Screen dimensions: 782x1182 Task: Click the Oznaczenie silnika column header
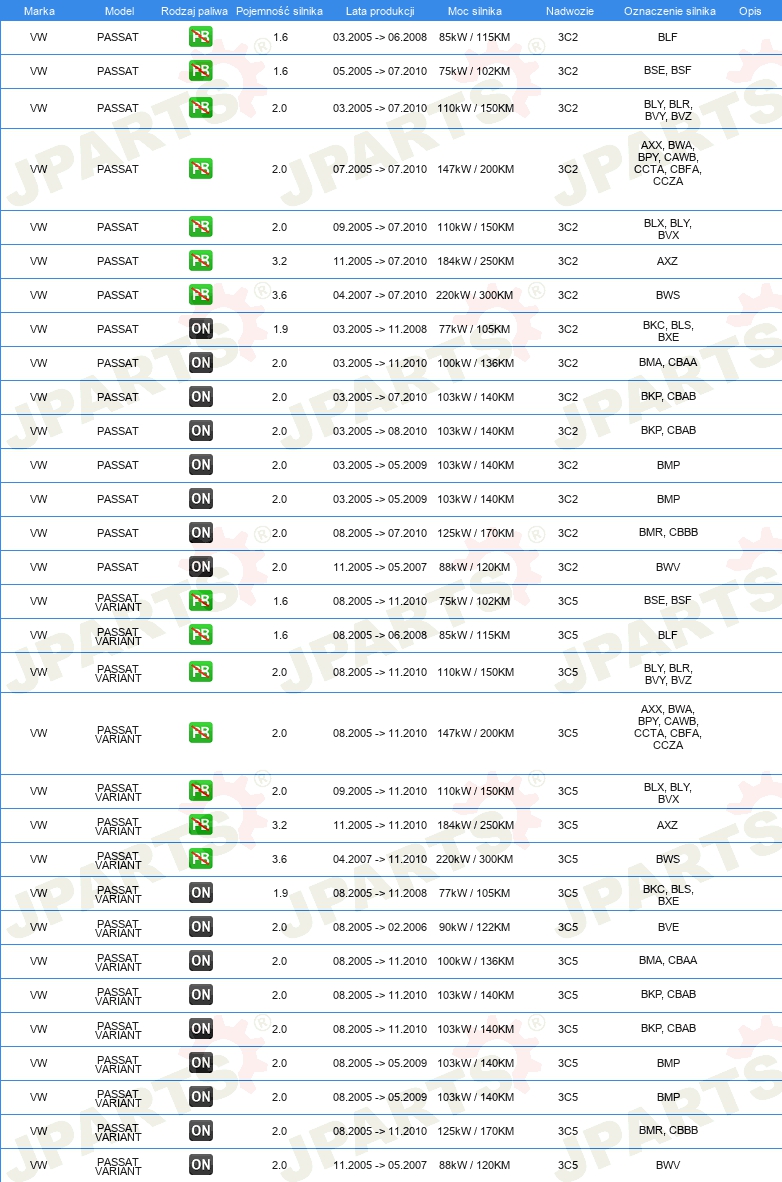[670, 11]
